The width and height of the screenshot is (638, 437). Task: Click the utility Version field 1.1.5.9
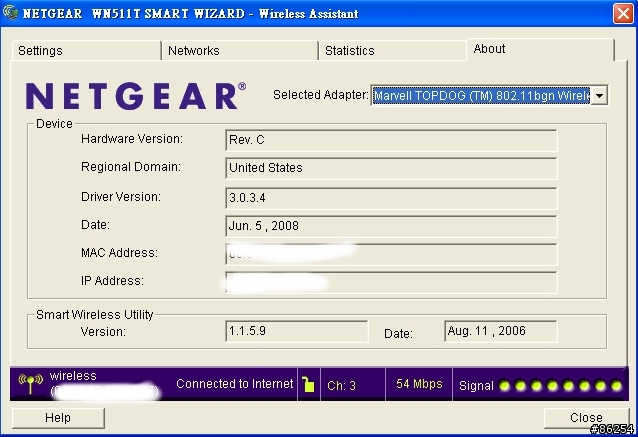tap(297, 331)
